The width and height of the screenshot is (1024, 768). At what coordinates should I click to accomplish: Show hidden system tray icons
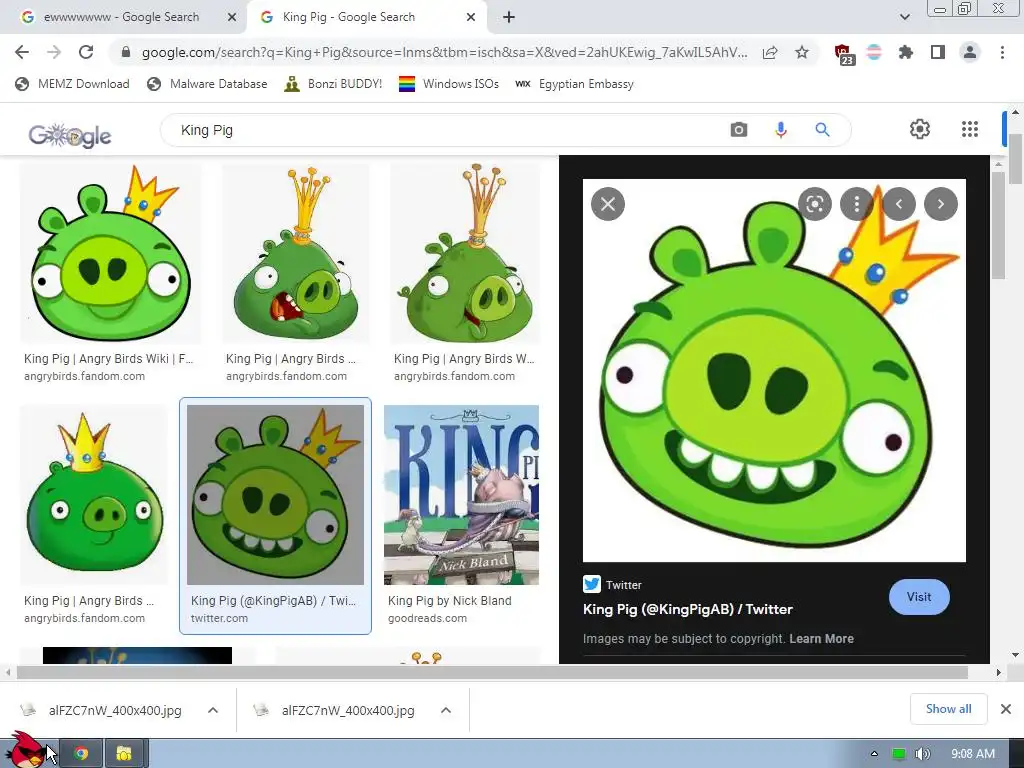874,754
